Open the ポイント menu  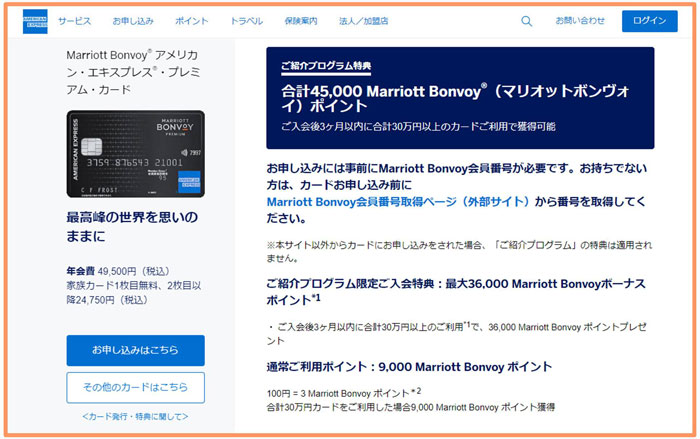[x=192, y=21]
